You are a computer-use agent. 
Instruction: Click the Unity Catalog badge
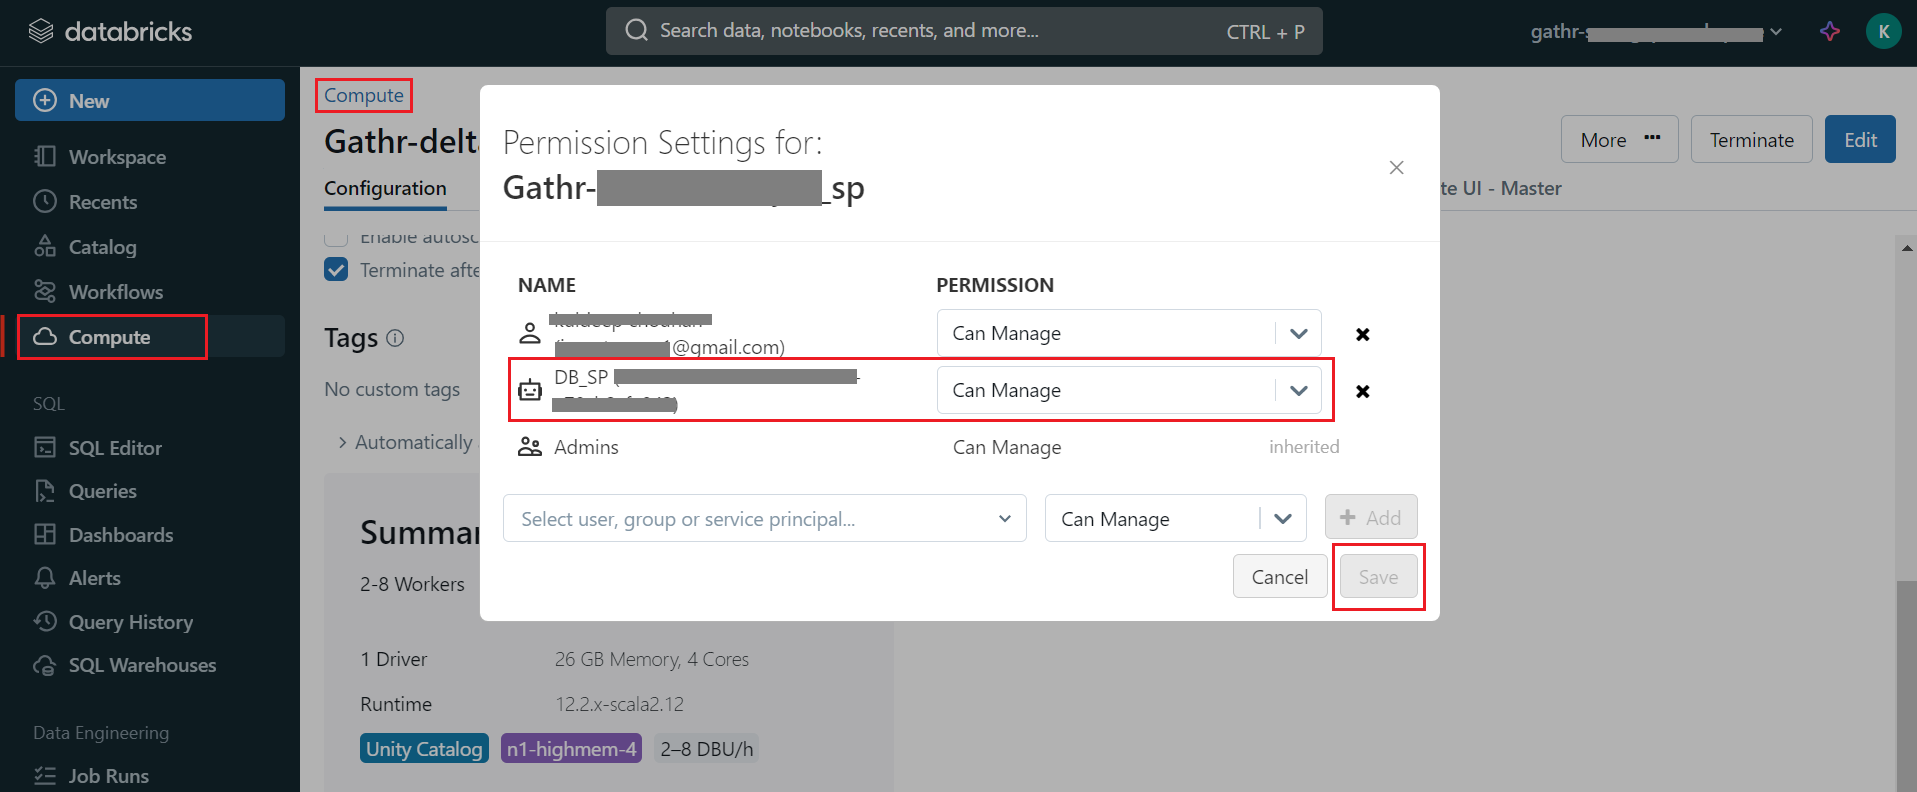click(424, 748)
